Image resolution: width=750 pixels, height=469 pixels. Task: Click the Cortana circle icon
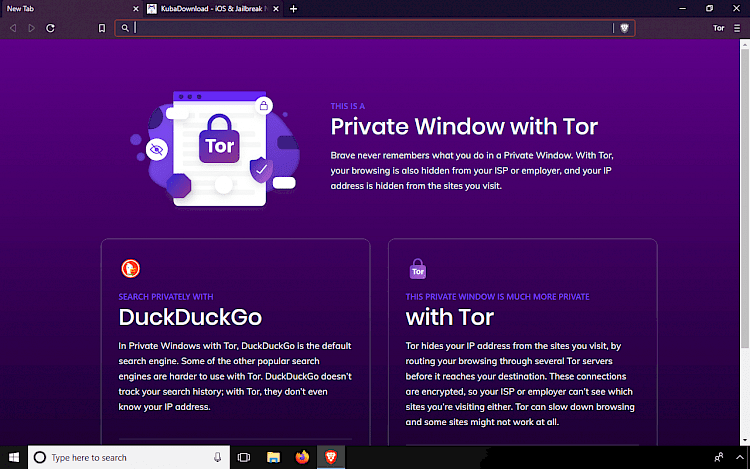(40, 458)
